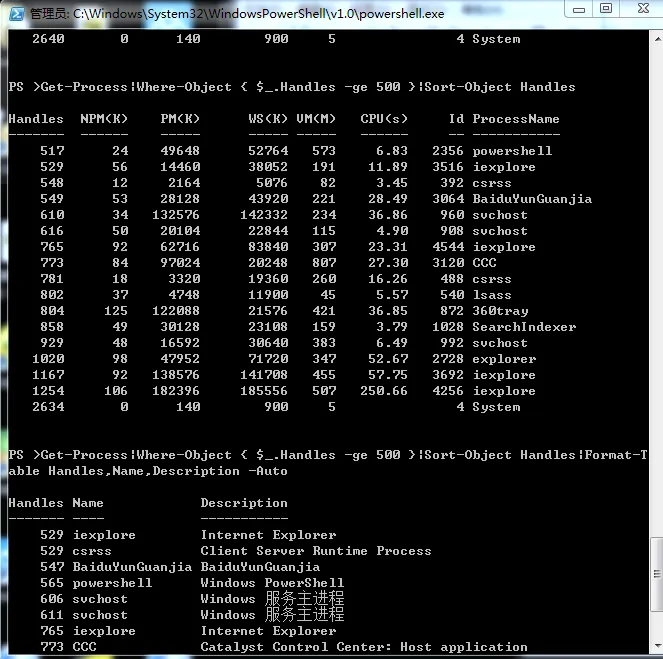
Task: Click the CPU value 57.75
Action: [388, 375]
